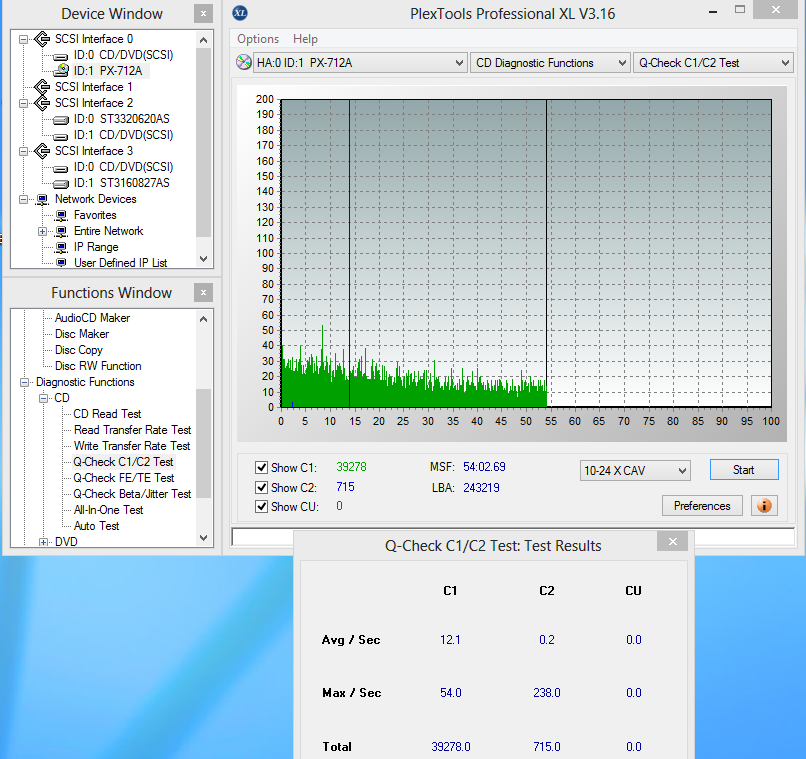Click the ST3160827AS hard drive icon
806x759 pixels.
[61, 183]
